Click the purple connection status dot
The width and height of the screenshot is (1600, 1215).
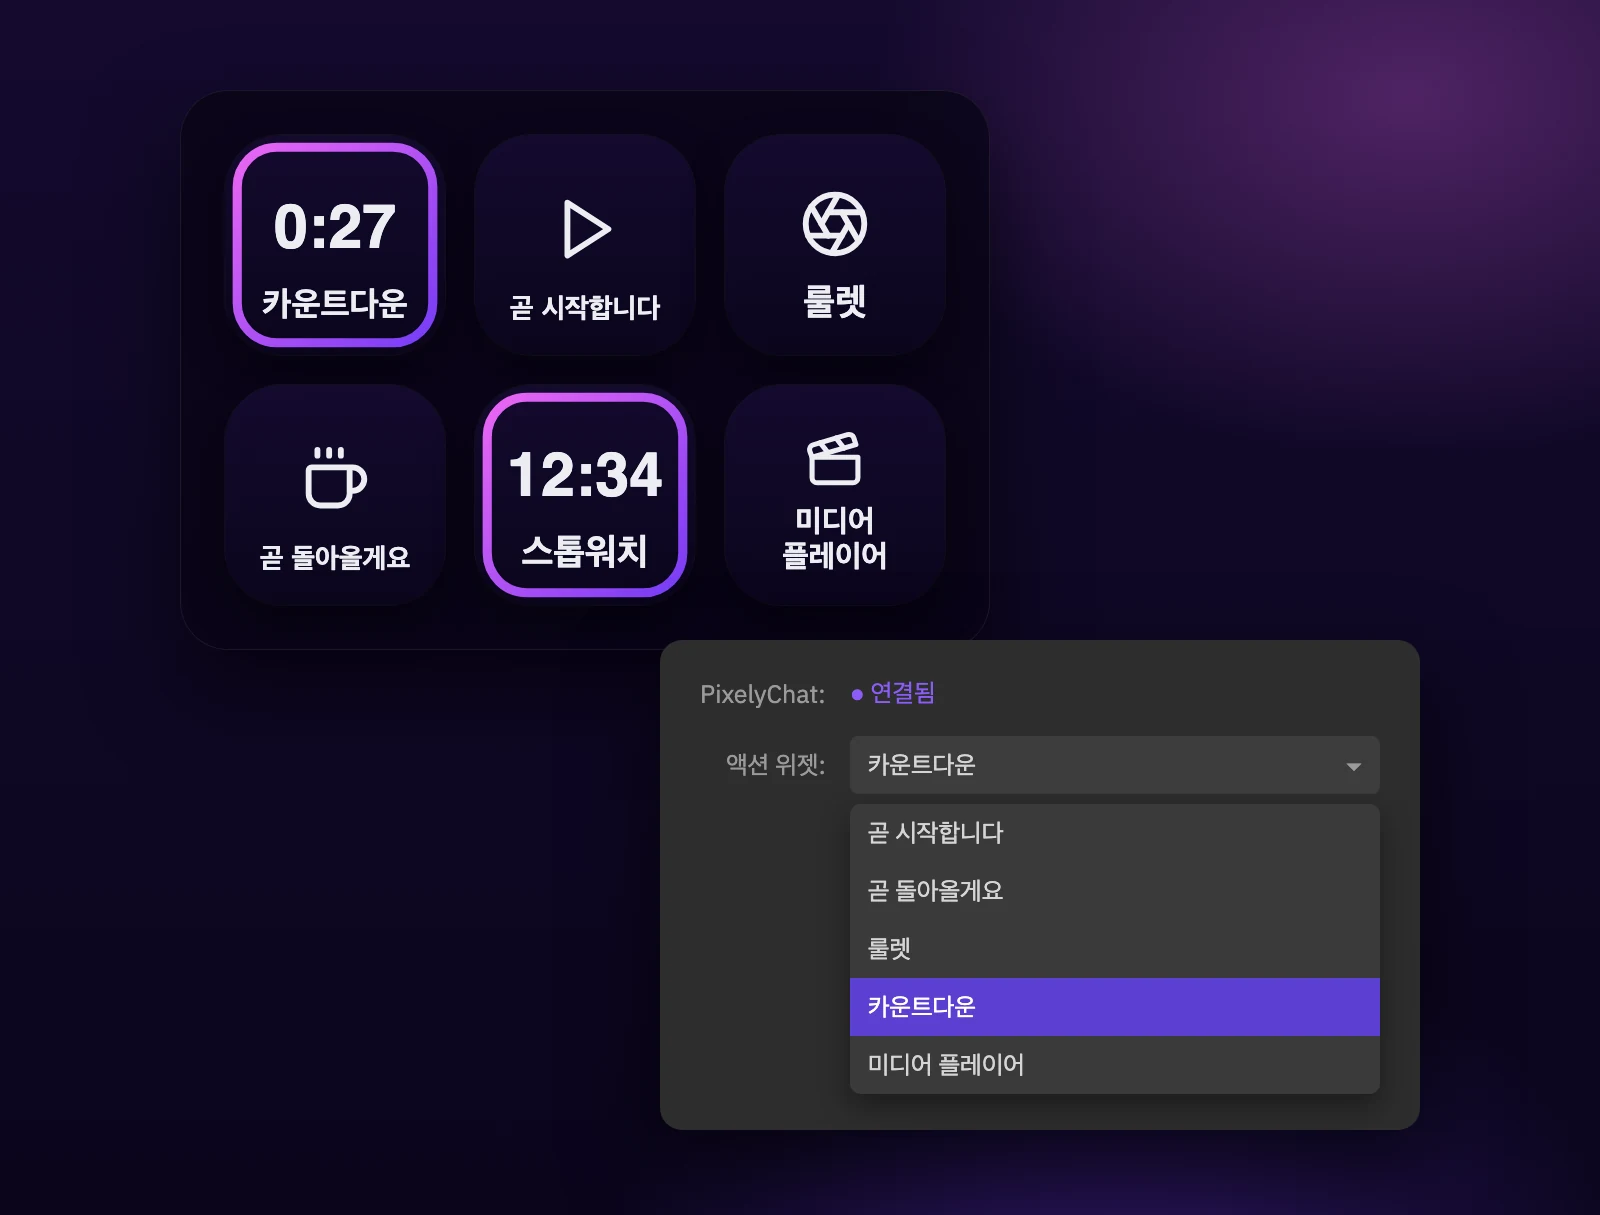(x=857, y=694)
